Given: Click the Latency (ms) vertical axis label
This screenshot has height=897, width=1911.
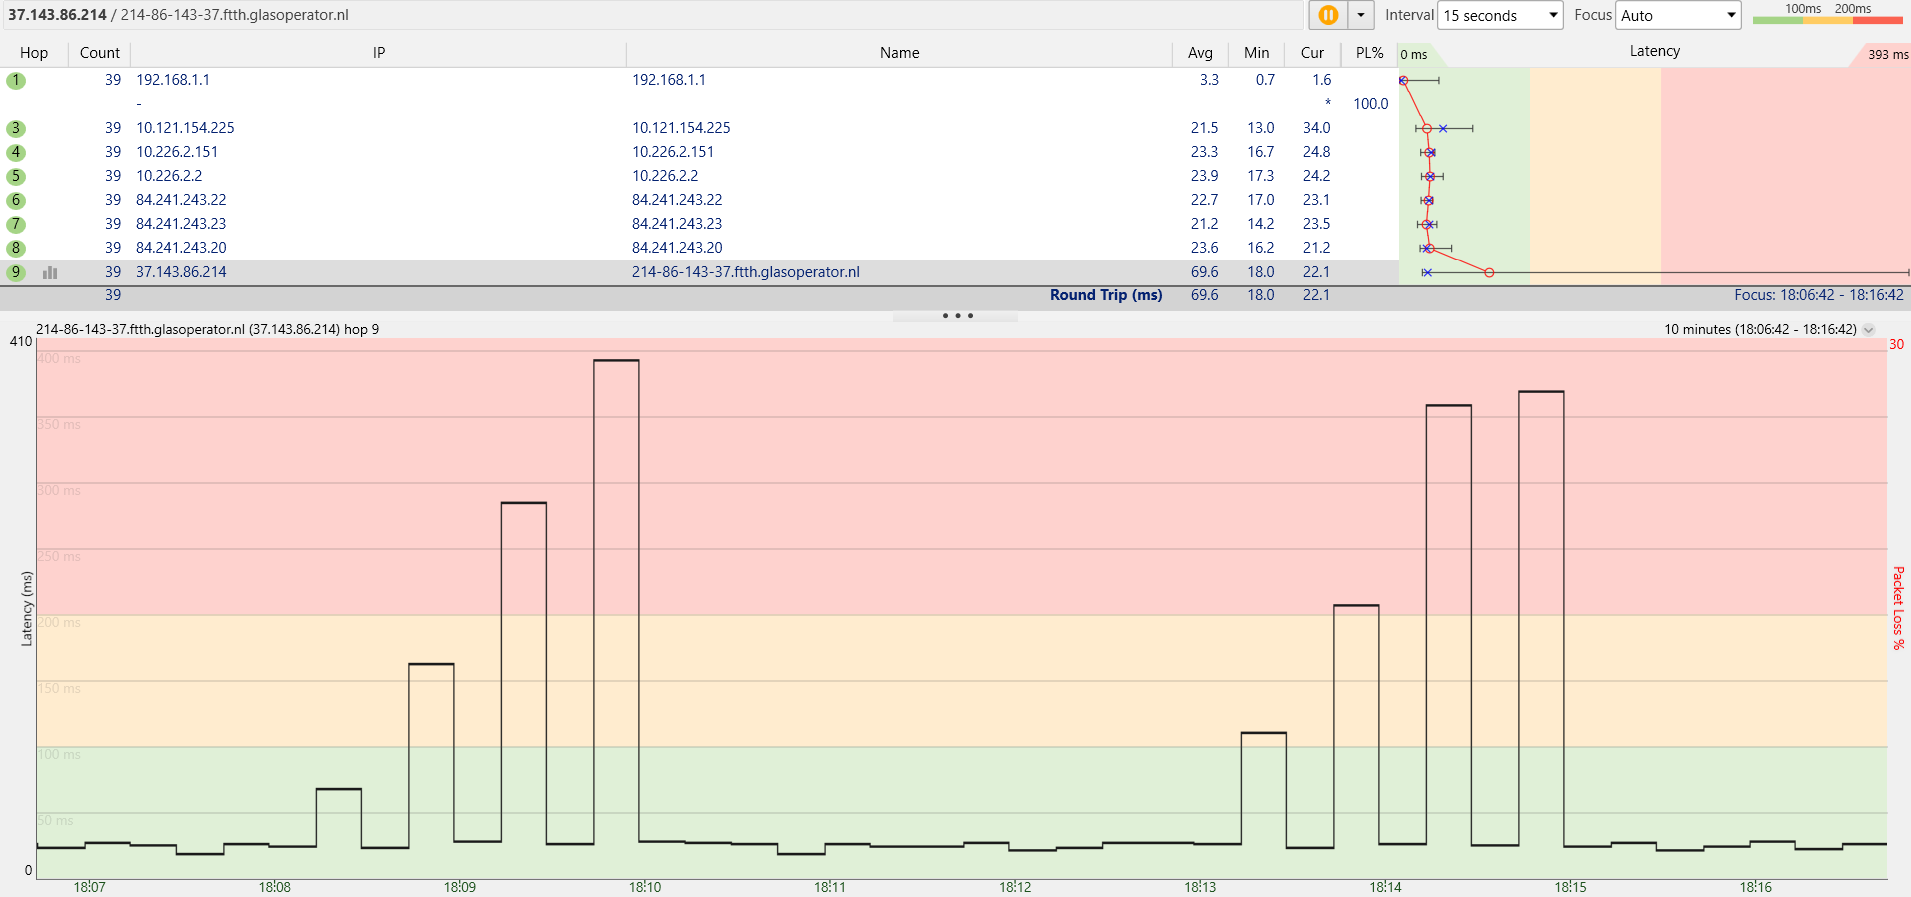Looking at the screenshot, I should (27, 609).
